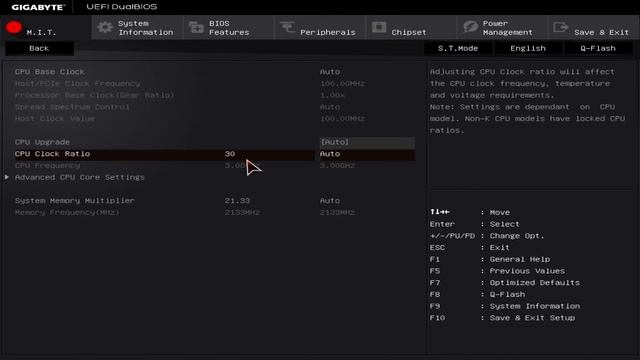
Task: Click the Power Management leaf icon
Action: (470, 27)
